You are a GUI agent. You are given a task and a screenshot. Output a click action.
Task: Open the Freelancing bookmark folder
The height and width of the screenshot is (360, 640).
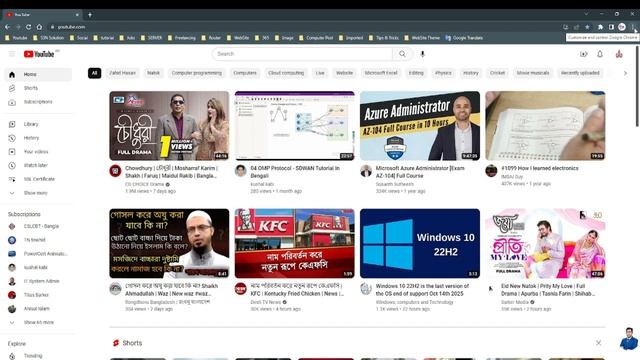(x=182, y=38)
